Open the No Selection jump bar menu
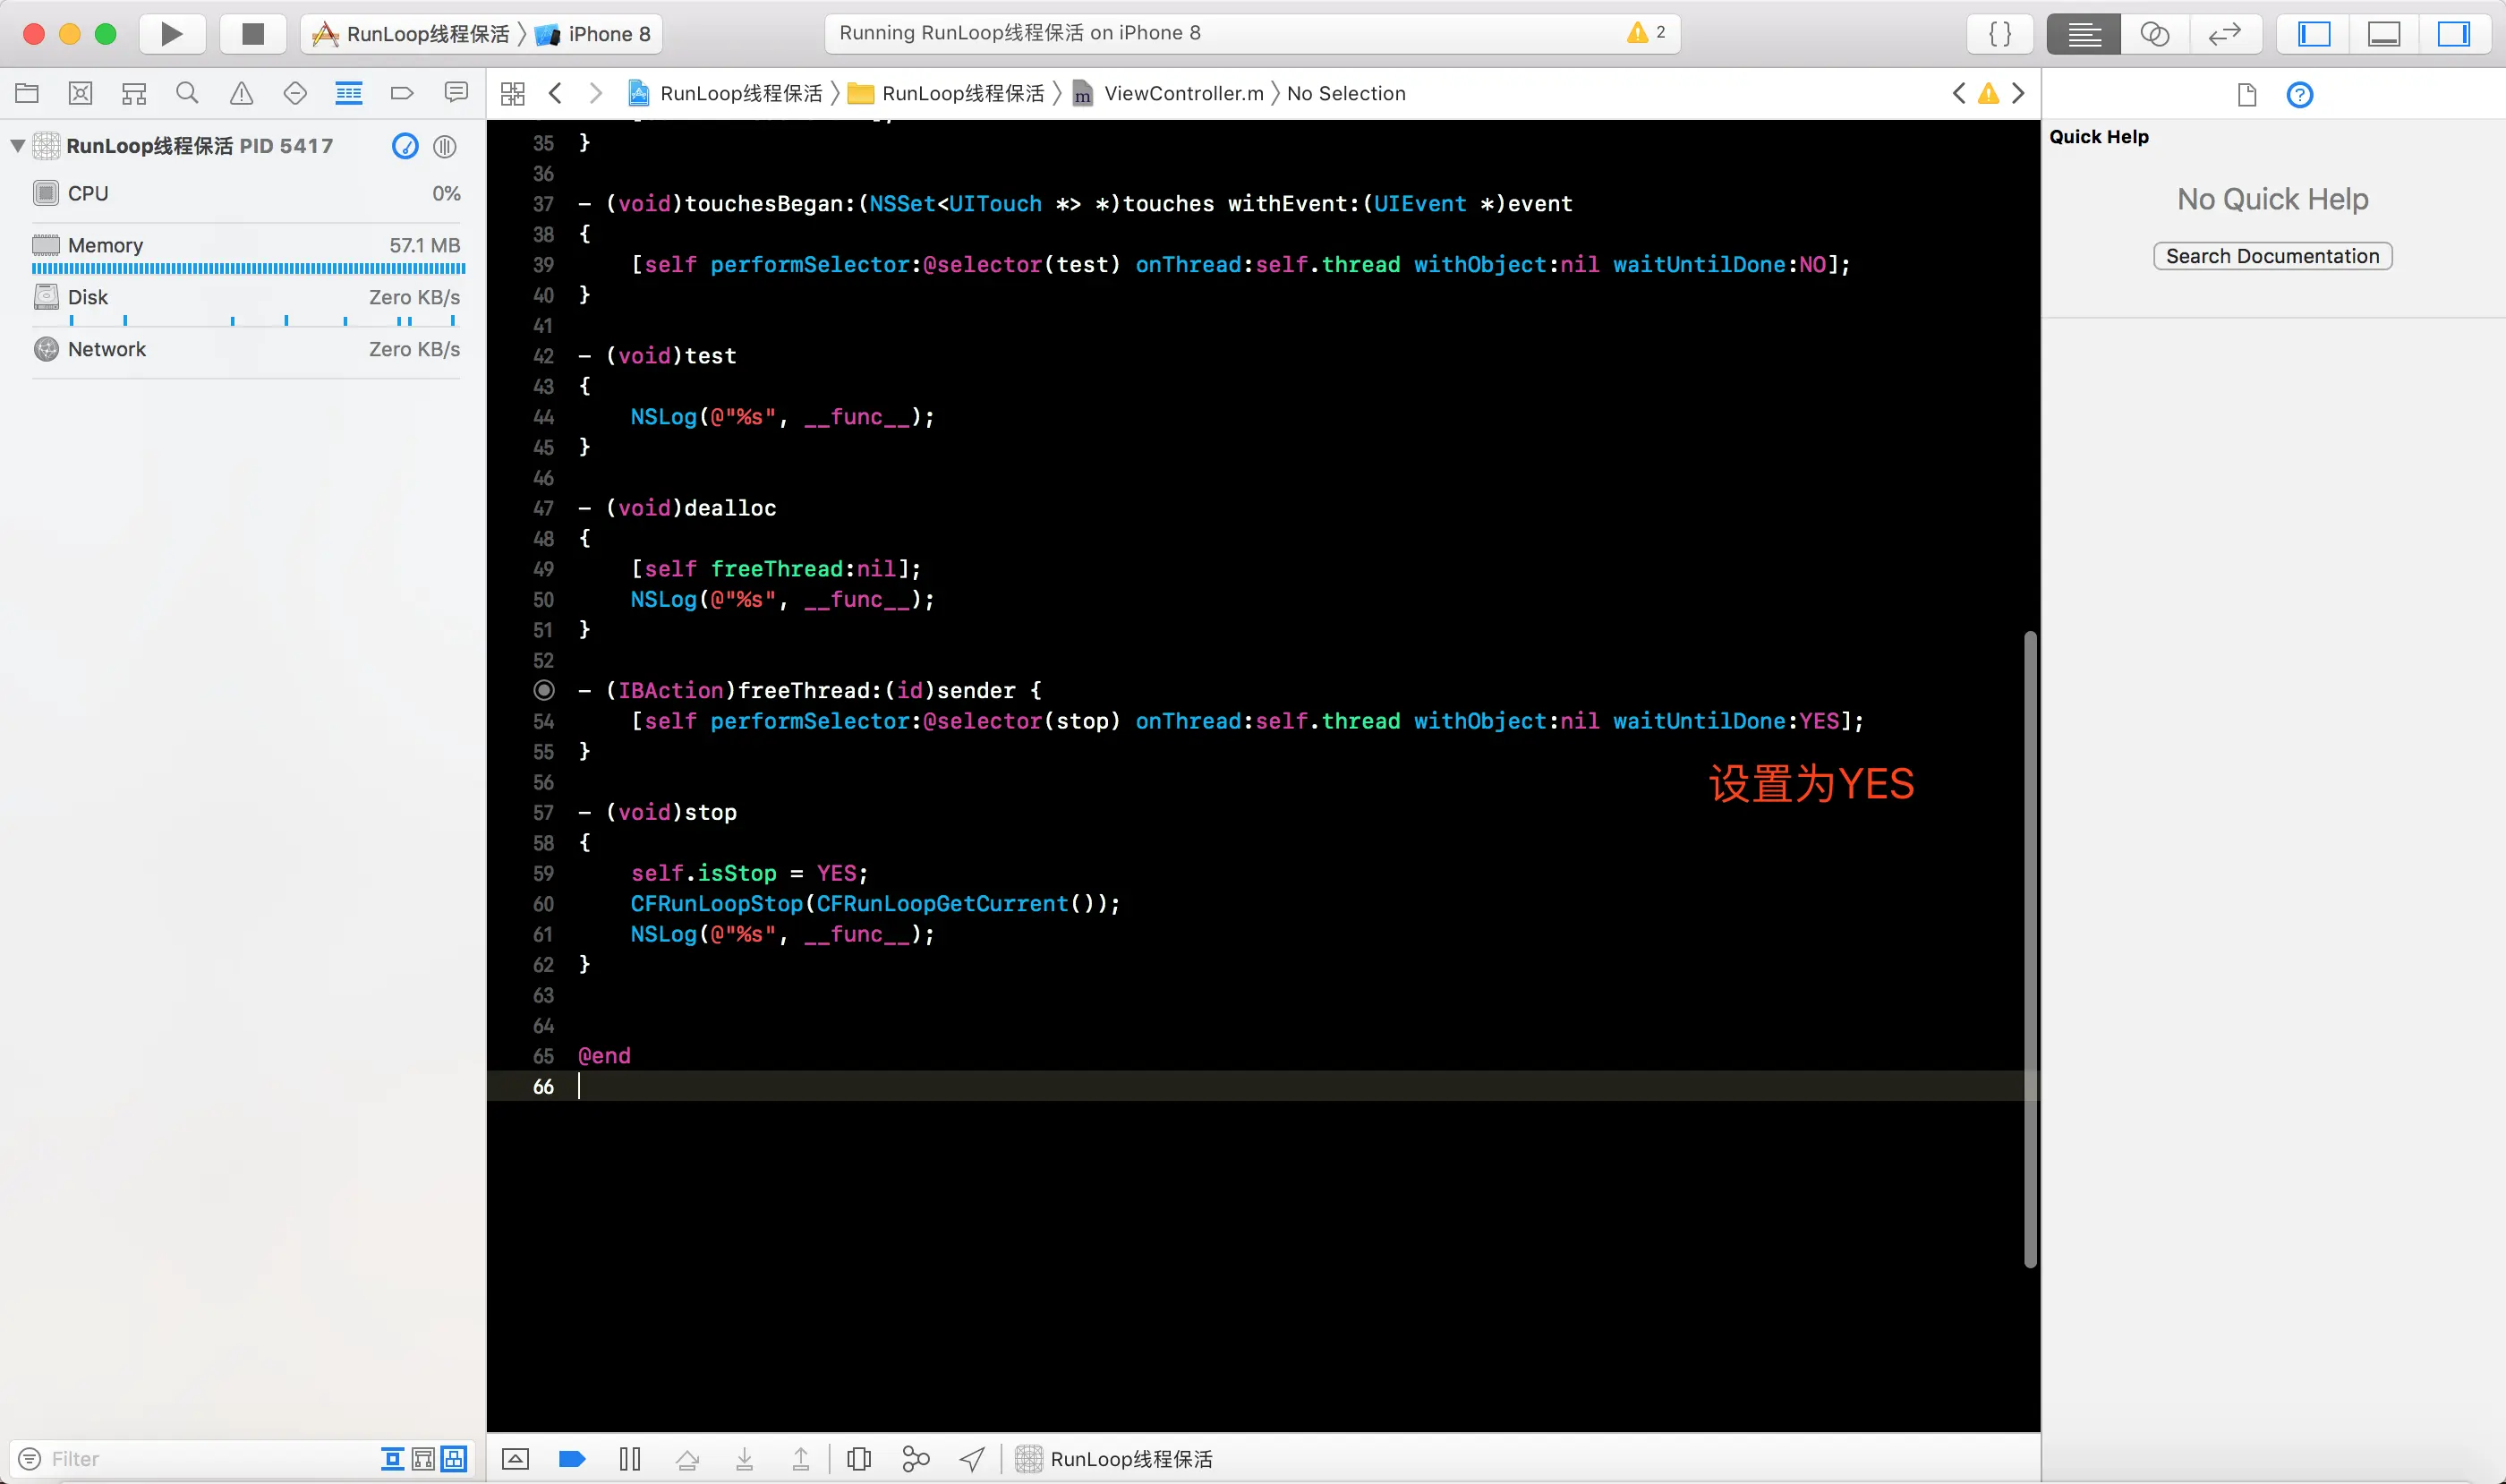Viewport: 2506px width, 1484px height. [x=1346, y=93]
